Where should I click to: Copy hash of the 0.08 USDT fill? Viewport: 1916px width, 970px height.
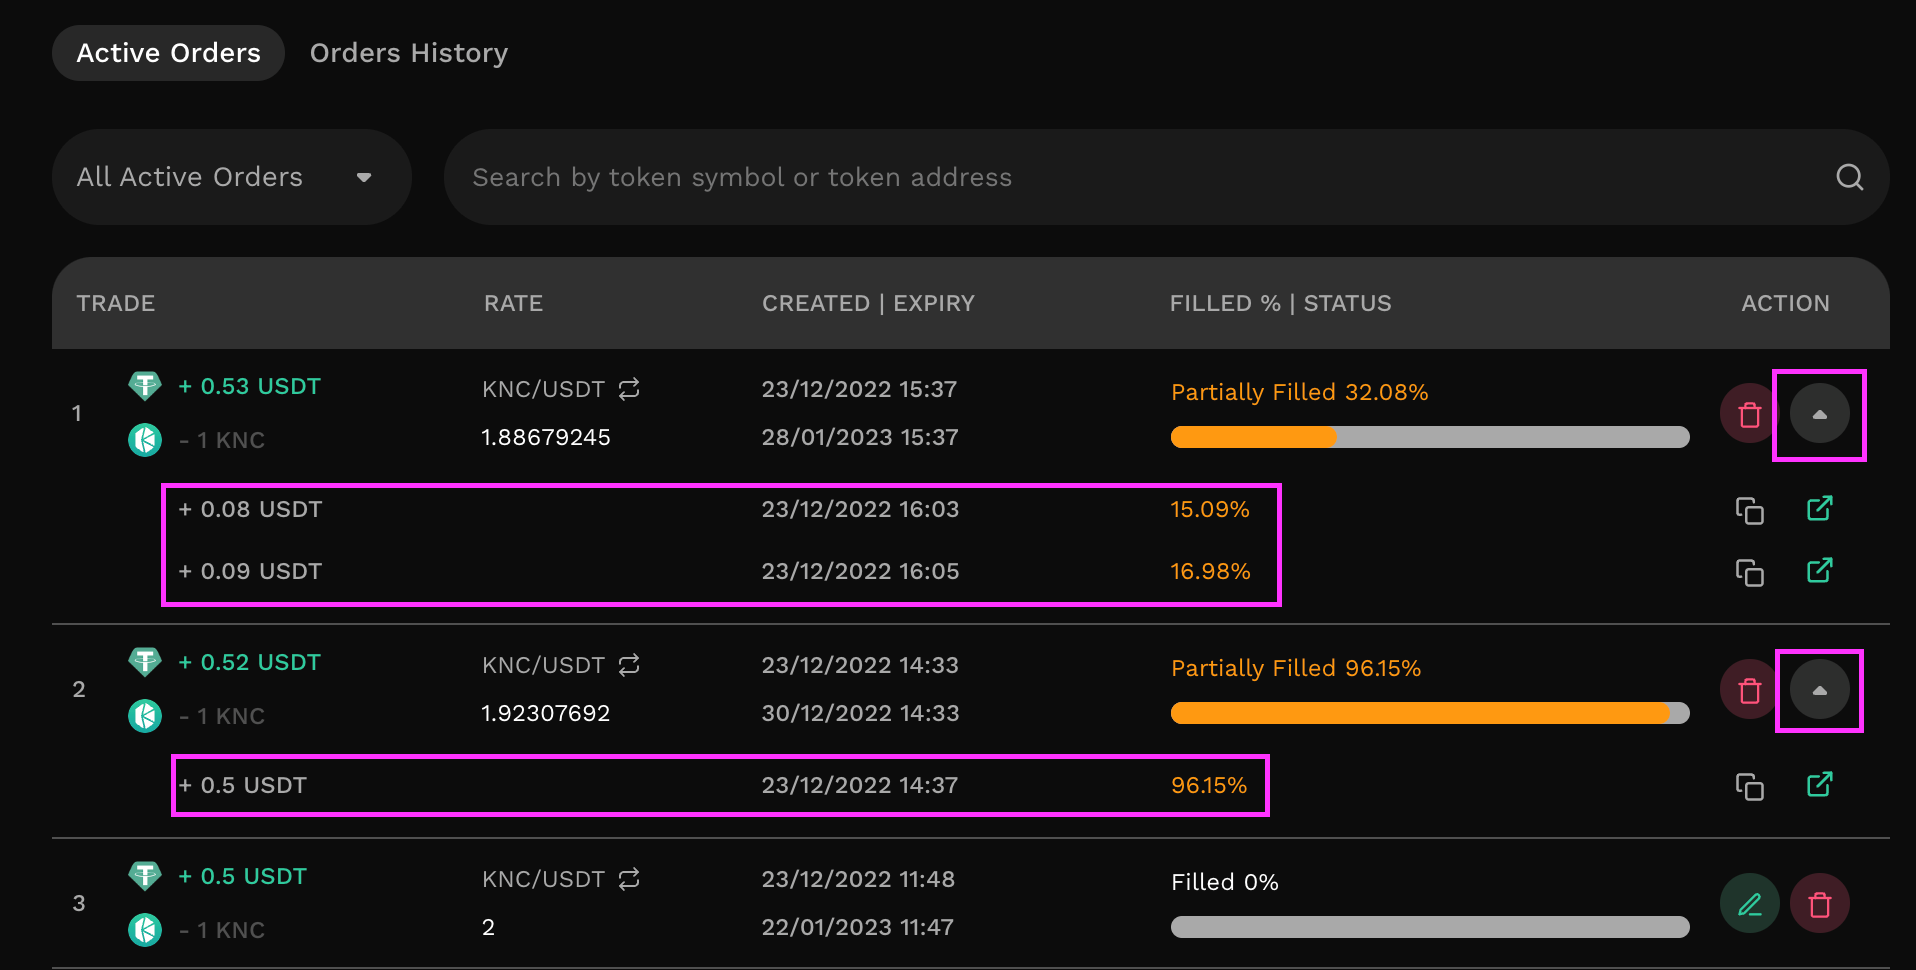point(1749,510)
